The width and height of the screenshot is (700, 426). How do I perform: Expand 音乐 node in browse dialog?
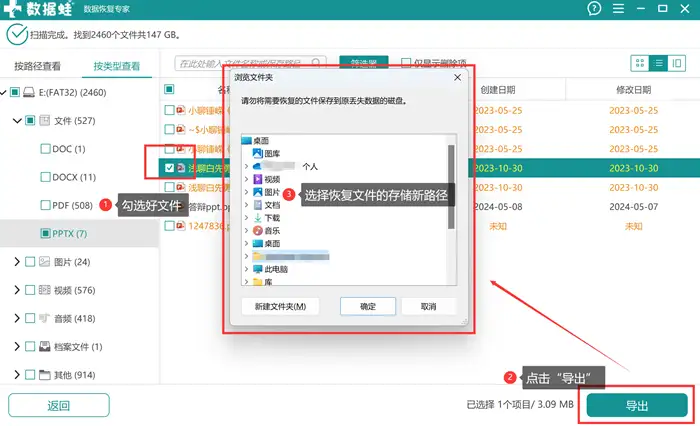tap(246, 230)
